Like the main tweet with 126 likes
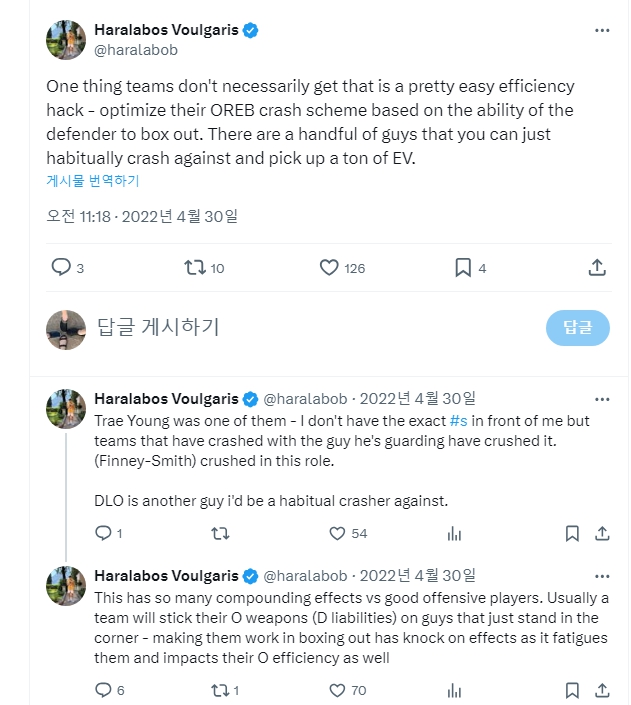Screen dimensions: 631x705 pyautogui.click(x=330, y=267)
